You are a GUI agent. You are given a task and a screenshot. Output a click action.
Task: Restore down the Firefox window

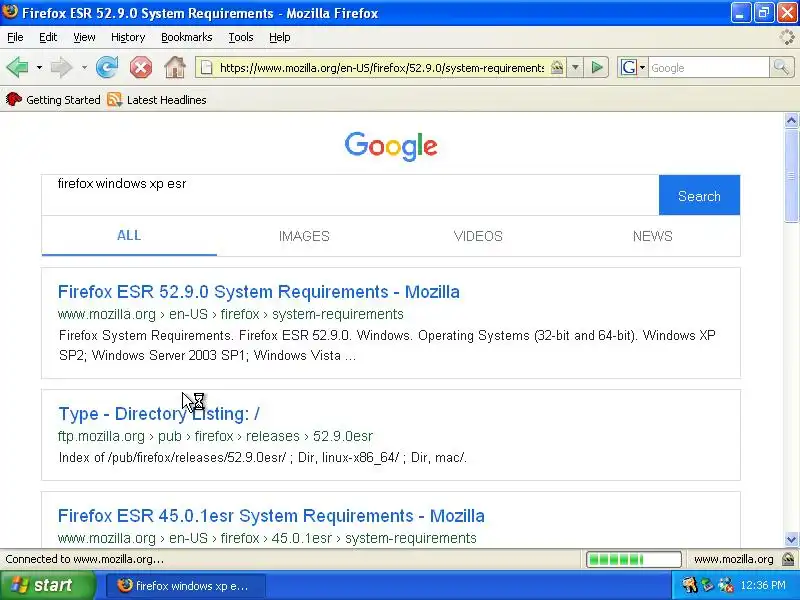click(763, 13)
